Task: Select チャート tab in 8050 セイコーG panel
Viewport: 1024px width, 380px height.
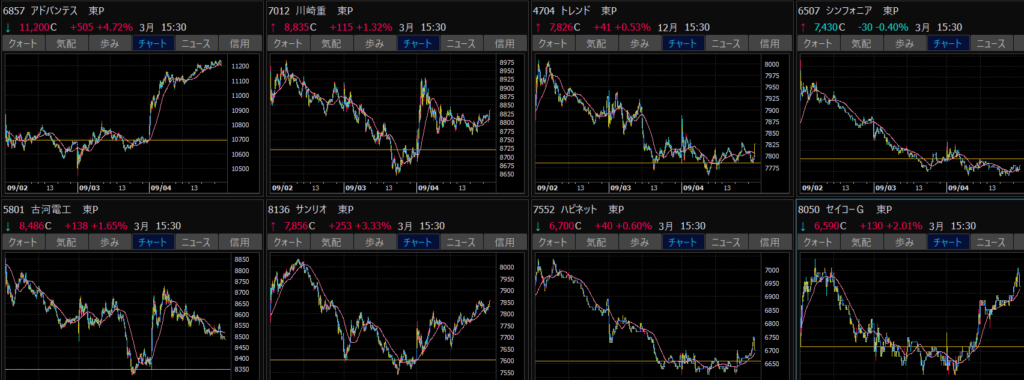Action: click(x=949, y=242)
